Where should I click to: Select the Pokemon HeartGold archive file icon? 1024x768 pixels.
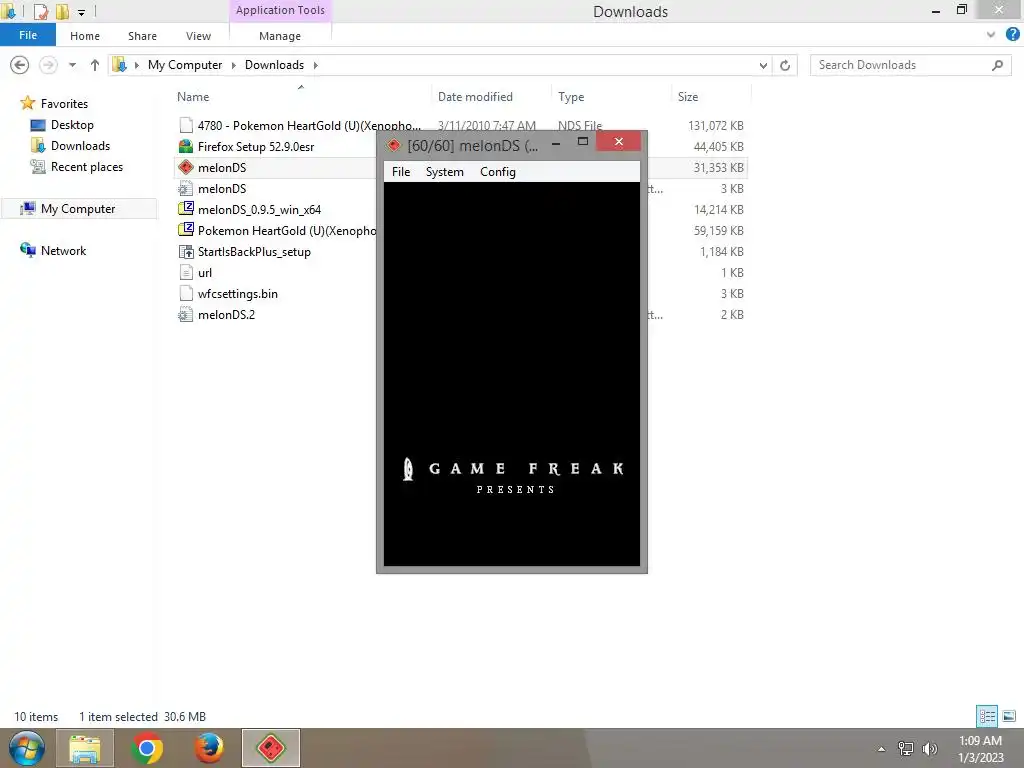coord(186,230)
